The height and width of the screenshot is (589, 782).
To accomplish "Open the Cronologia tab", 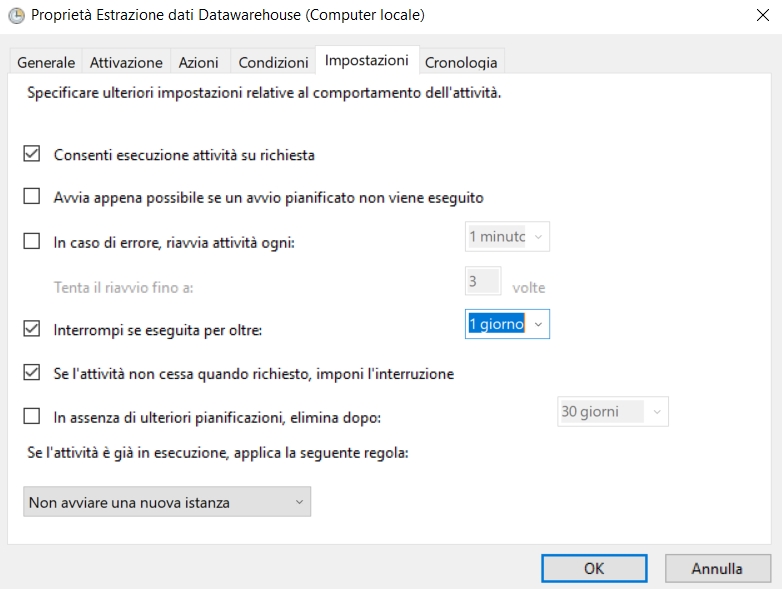I will [x=461, y=62].
